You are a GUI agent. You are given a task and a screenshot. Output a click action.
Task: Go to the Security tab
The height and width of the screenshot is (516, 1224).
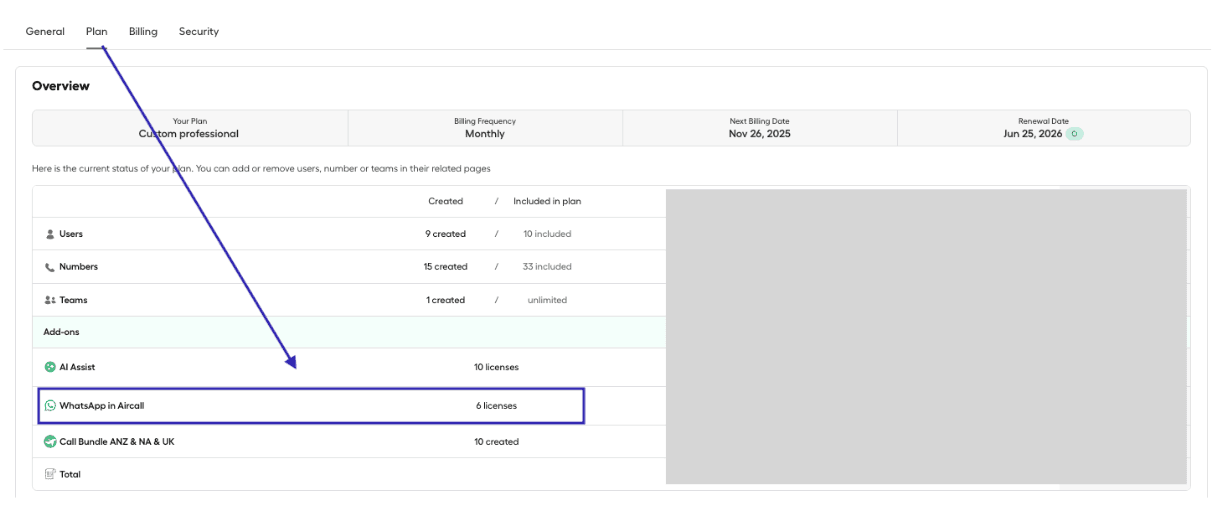pyautogui.click(x=199, y=32)
